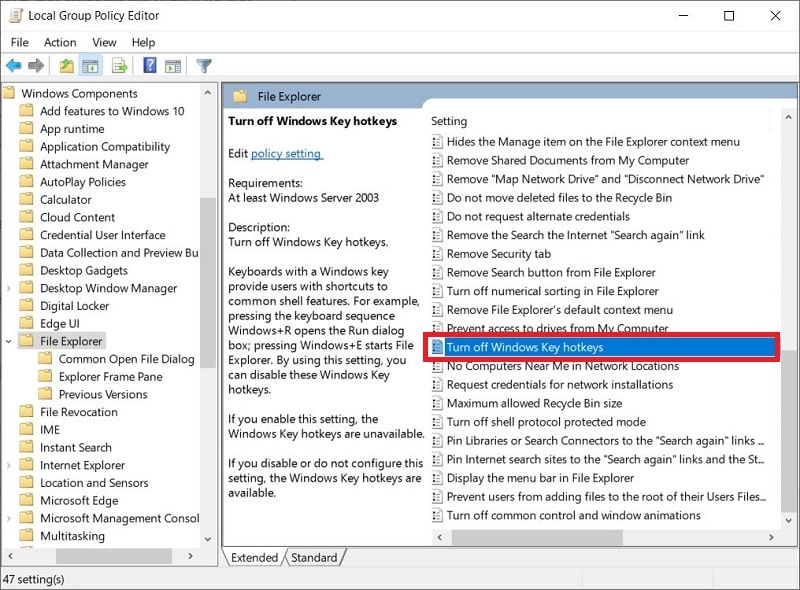Open the View menu
The image size is (800, 590).
[x=104, y=42]
